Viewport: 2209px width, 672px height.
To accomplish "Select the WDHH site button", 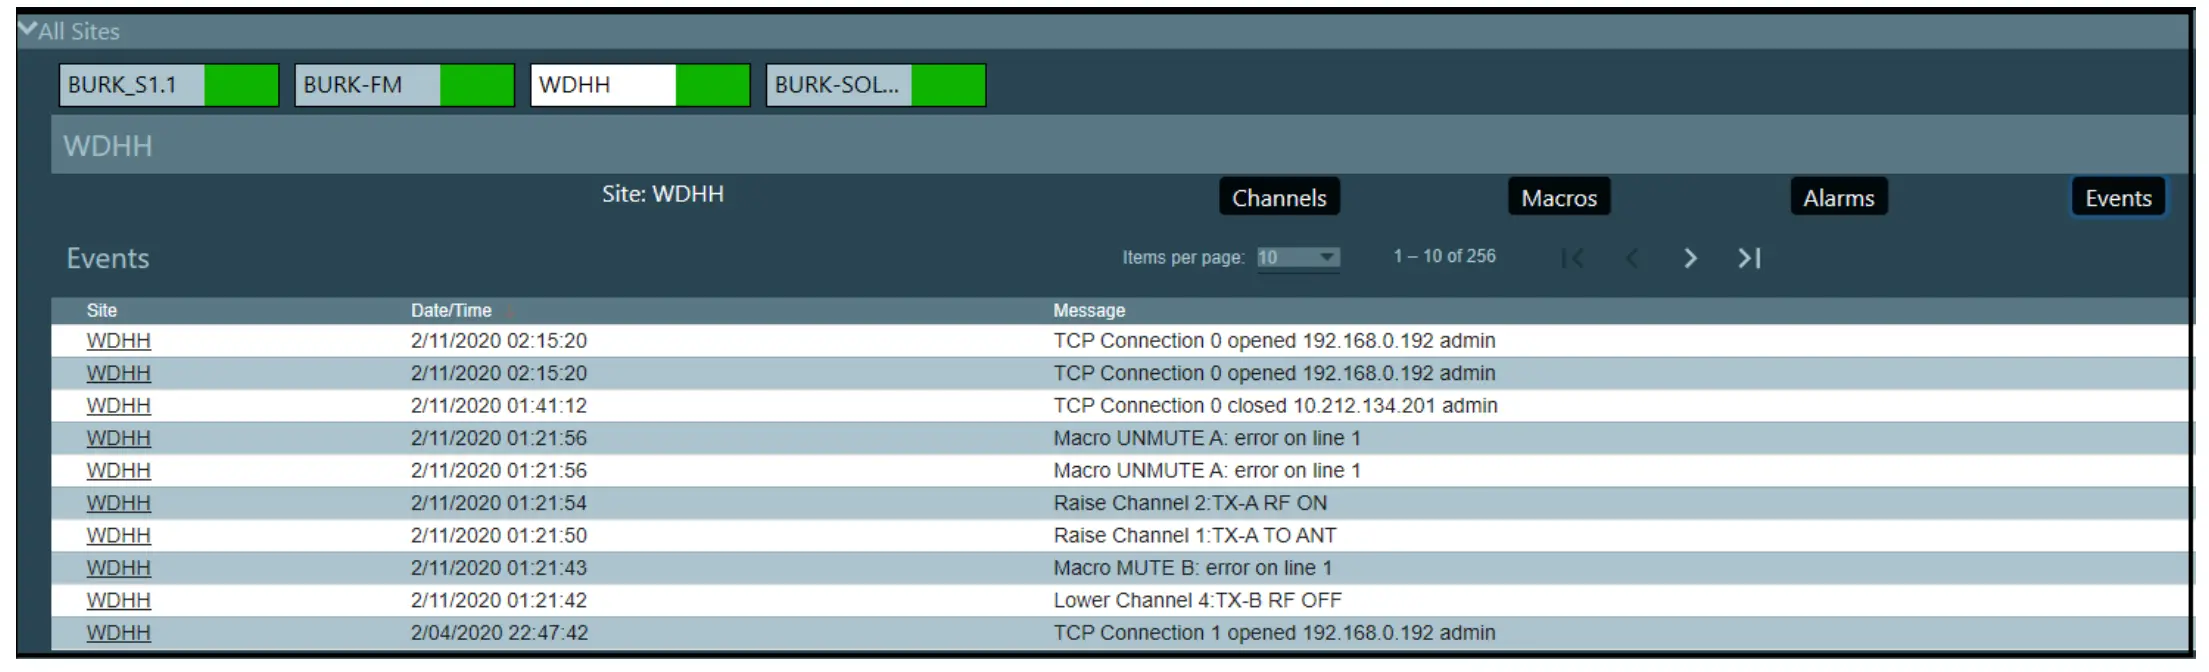I will point(601,85).
